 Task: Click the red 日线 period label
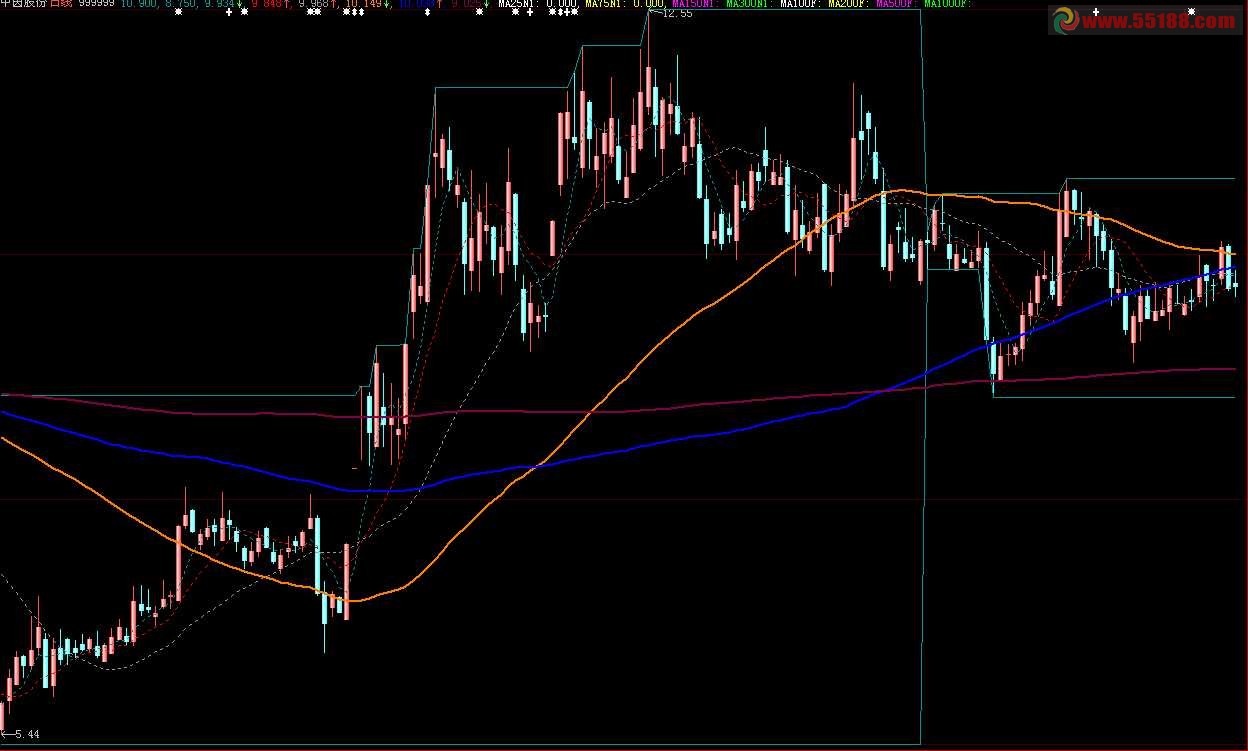point(61,4)
